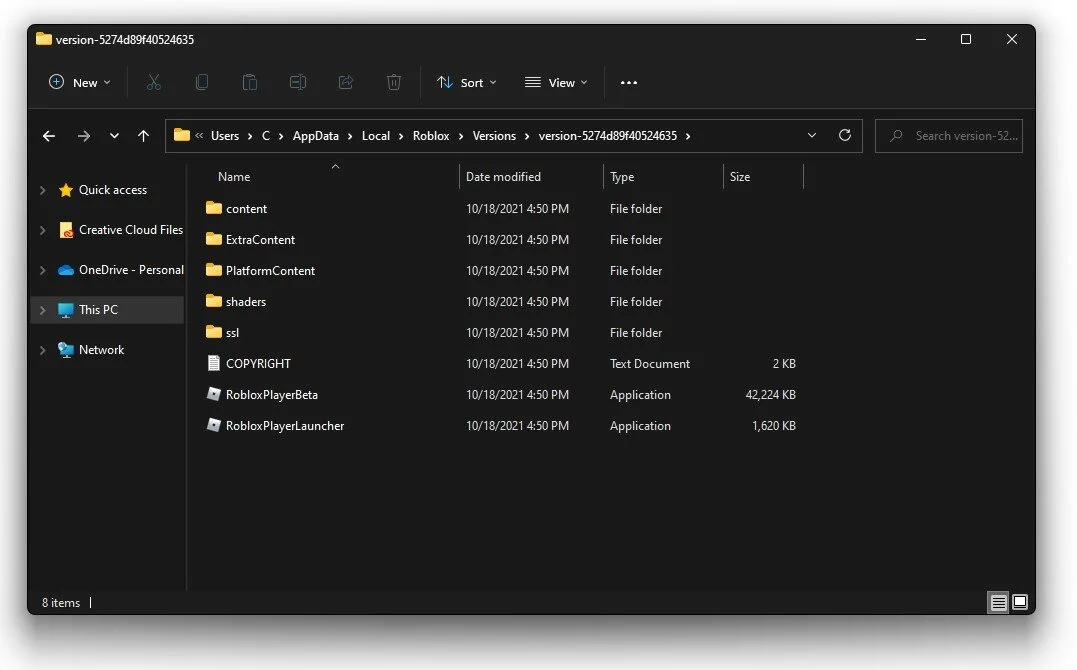Click the Rename icon in toolbar

[297, 82]
